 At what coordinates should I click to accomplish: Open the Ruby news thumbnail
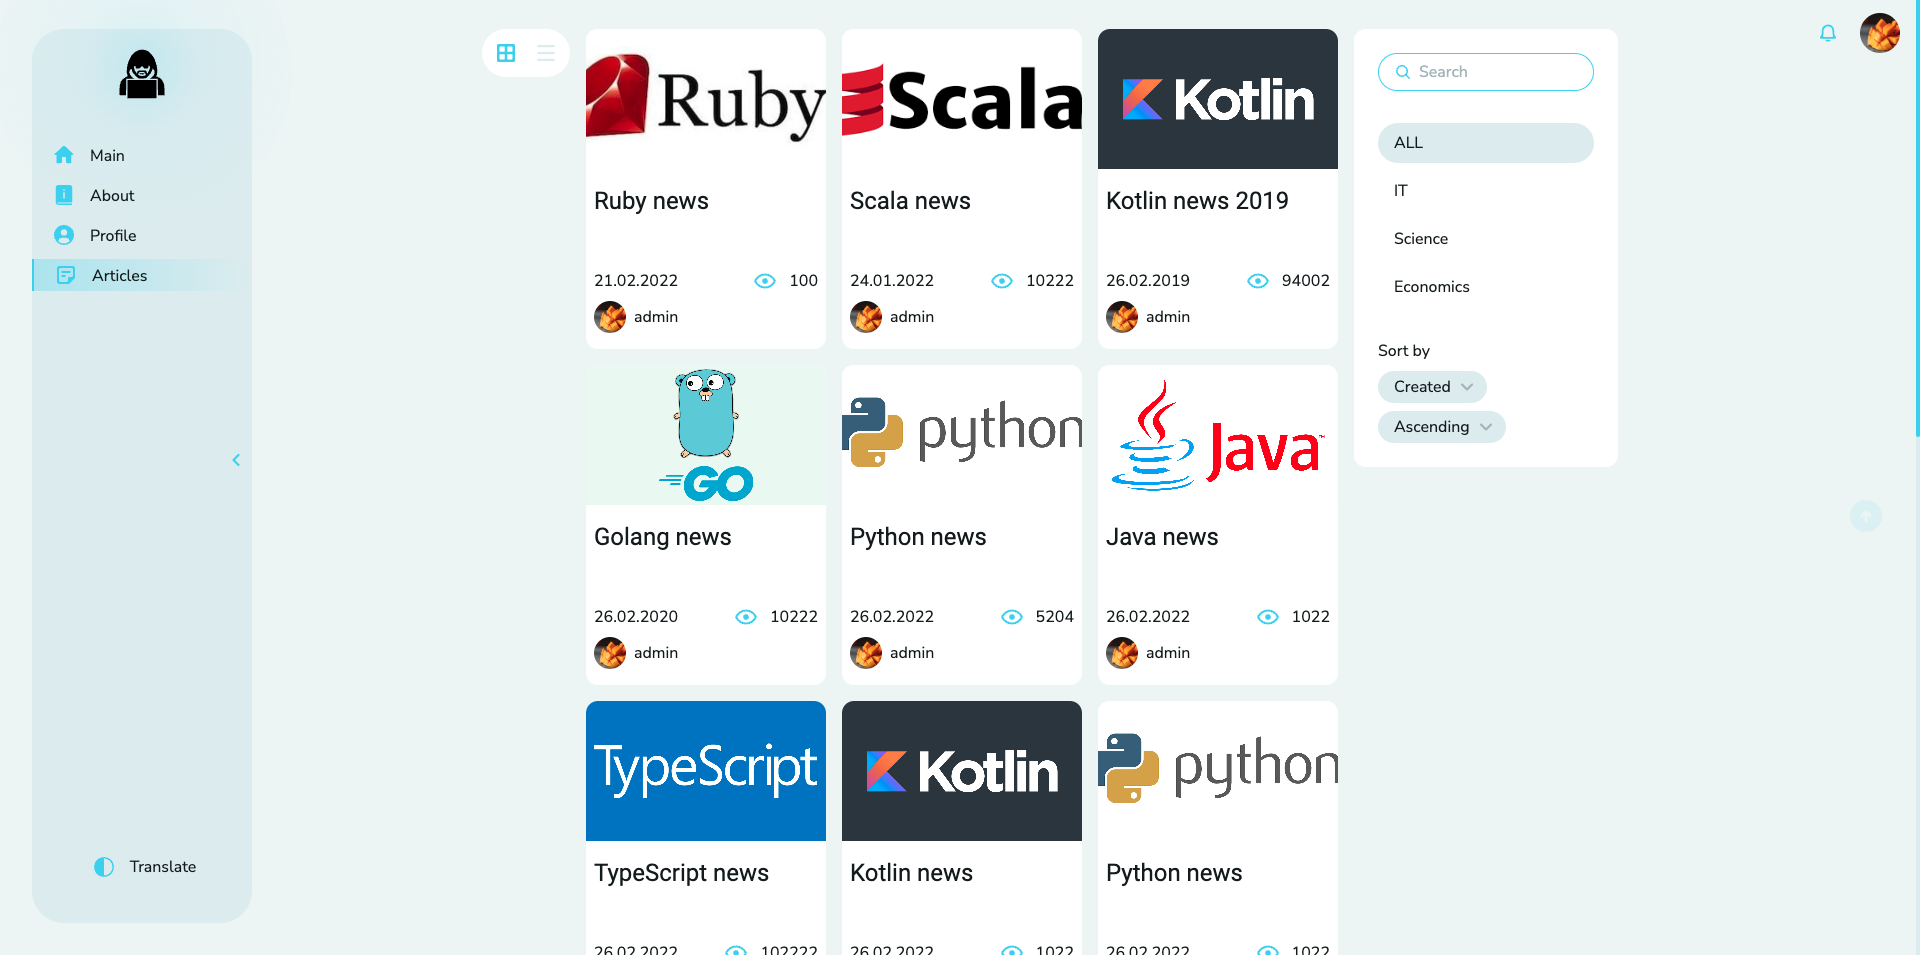[706, 99]
